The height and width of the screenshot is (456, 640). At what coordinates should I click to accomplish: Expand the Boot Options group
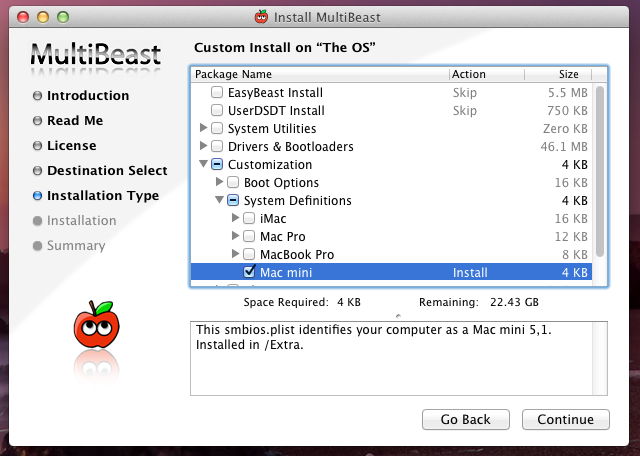219,182
